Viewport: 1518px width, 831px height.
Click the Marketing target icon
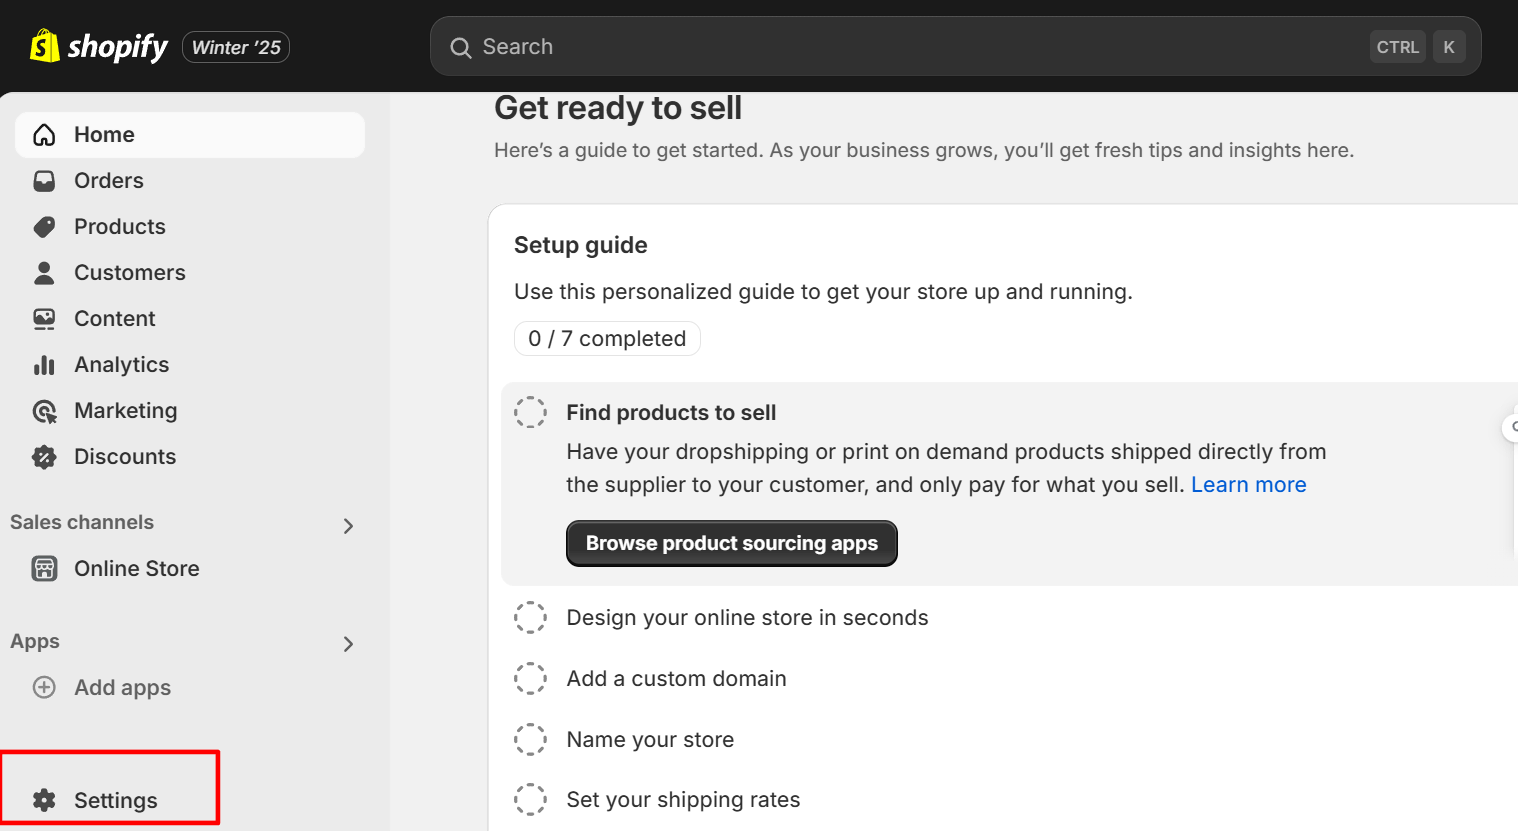(44, 411)
